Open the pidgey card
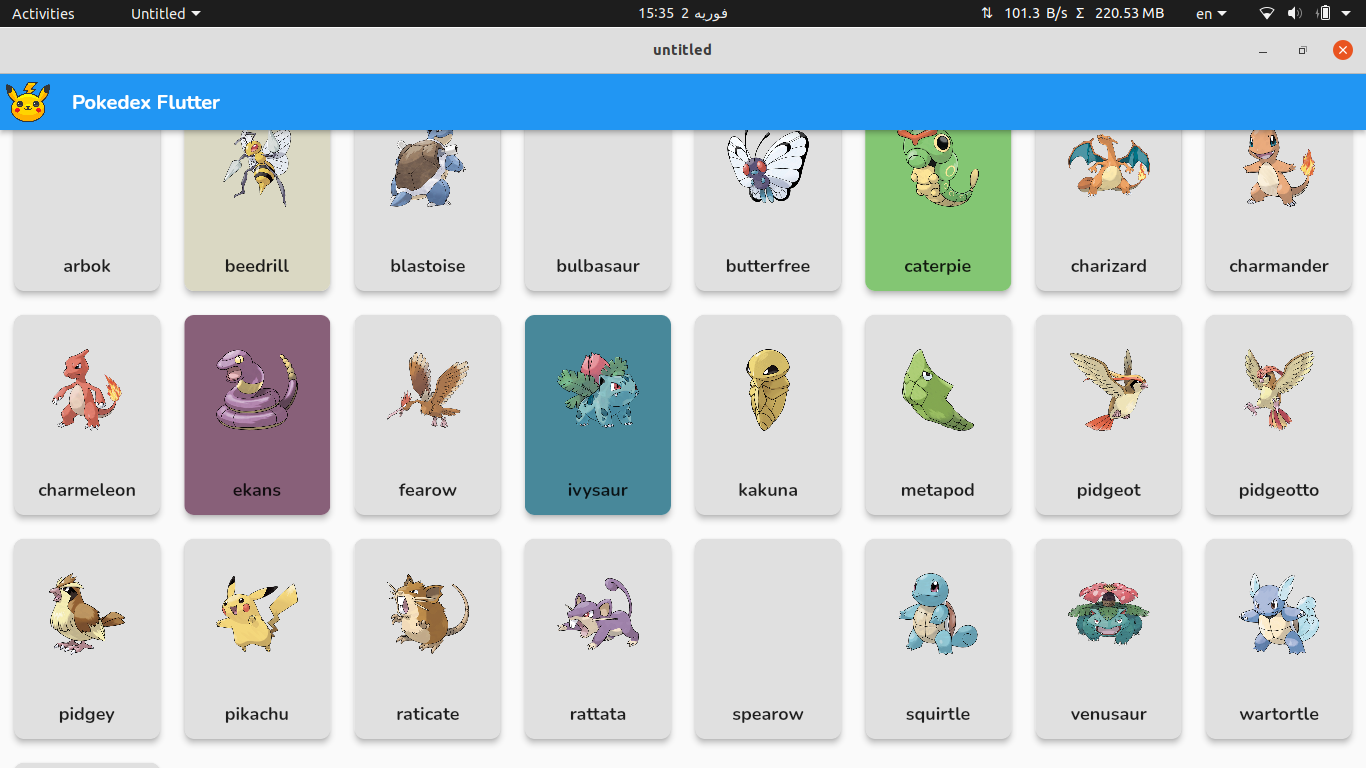This screenshot has width=1366, height=768. click(87, 639)
